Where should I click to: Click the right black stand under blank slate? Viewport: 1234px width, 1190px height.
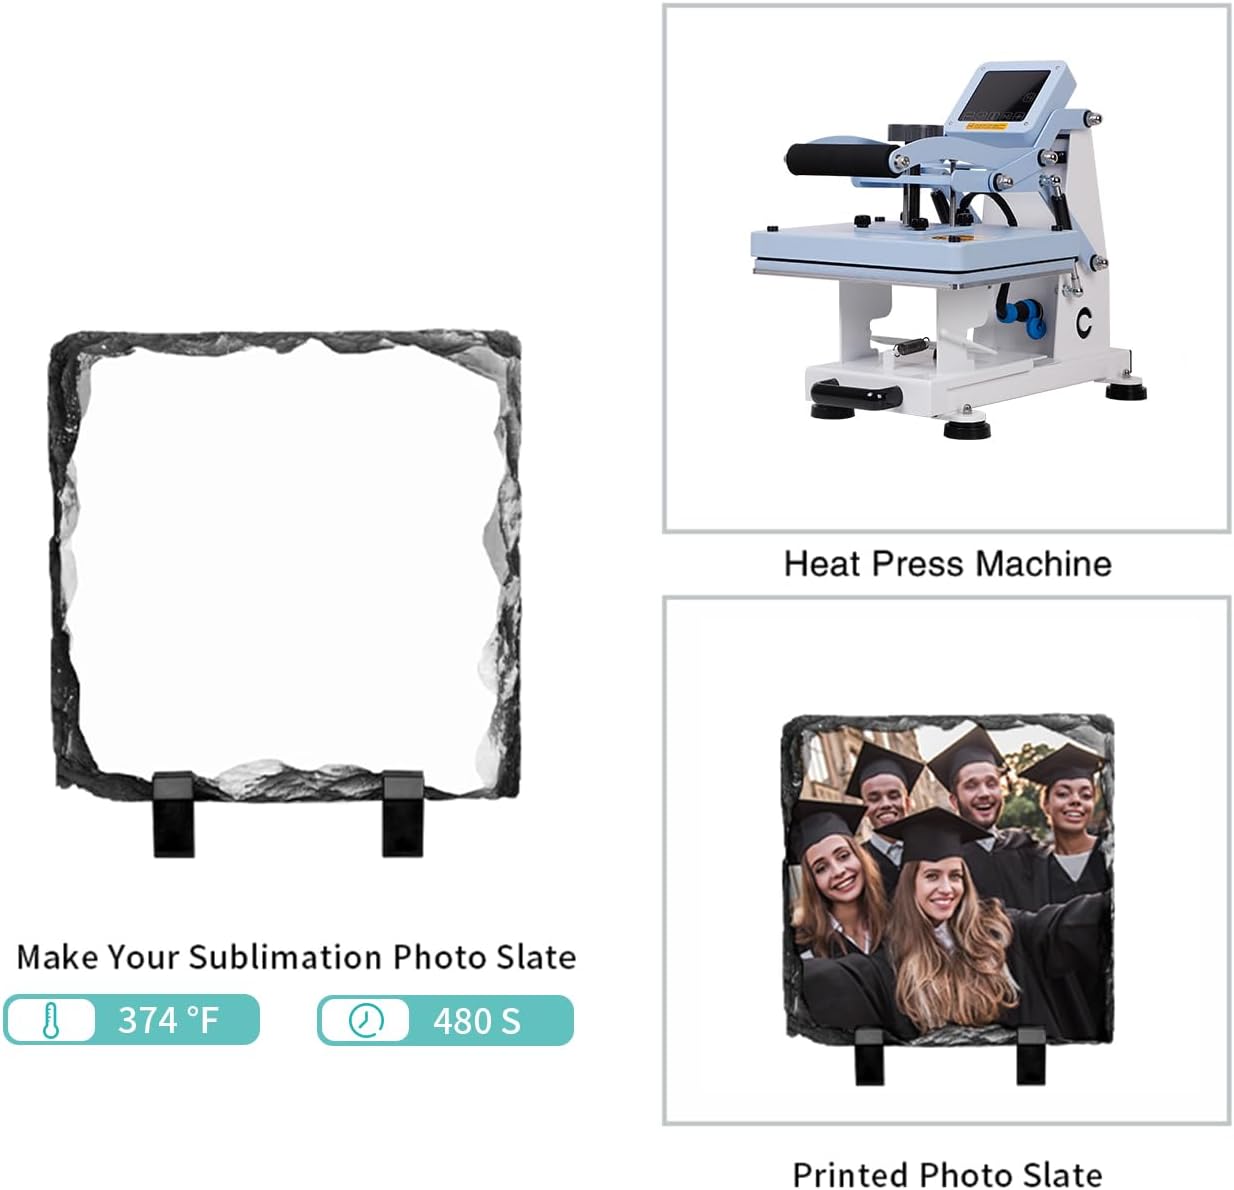(404, 812)
